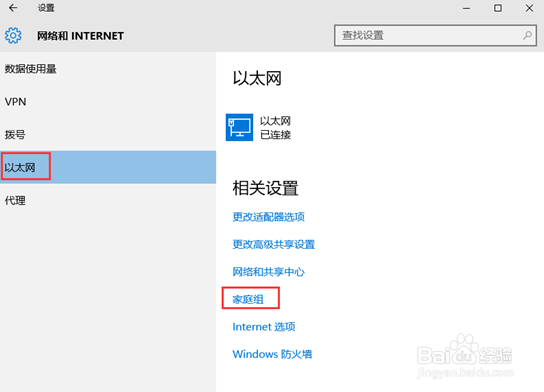The height and width of the screenshot is (392, 544).
Task: Maximize the Settings window
Action: (x=498, y=8)
